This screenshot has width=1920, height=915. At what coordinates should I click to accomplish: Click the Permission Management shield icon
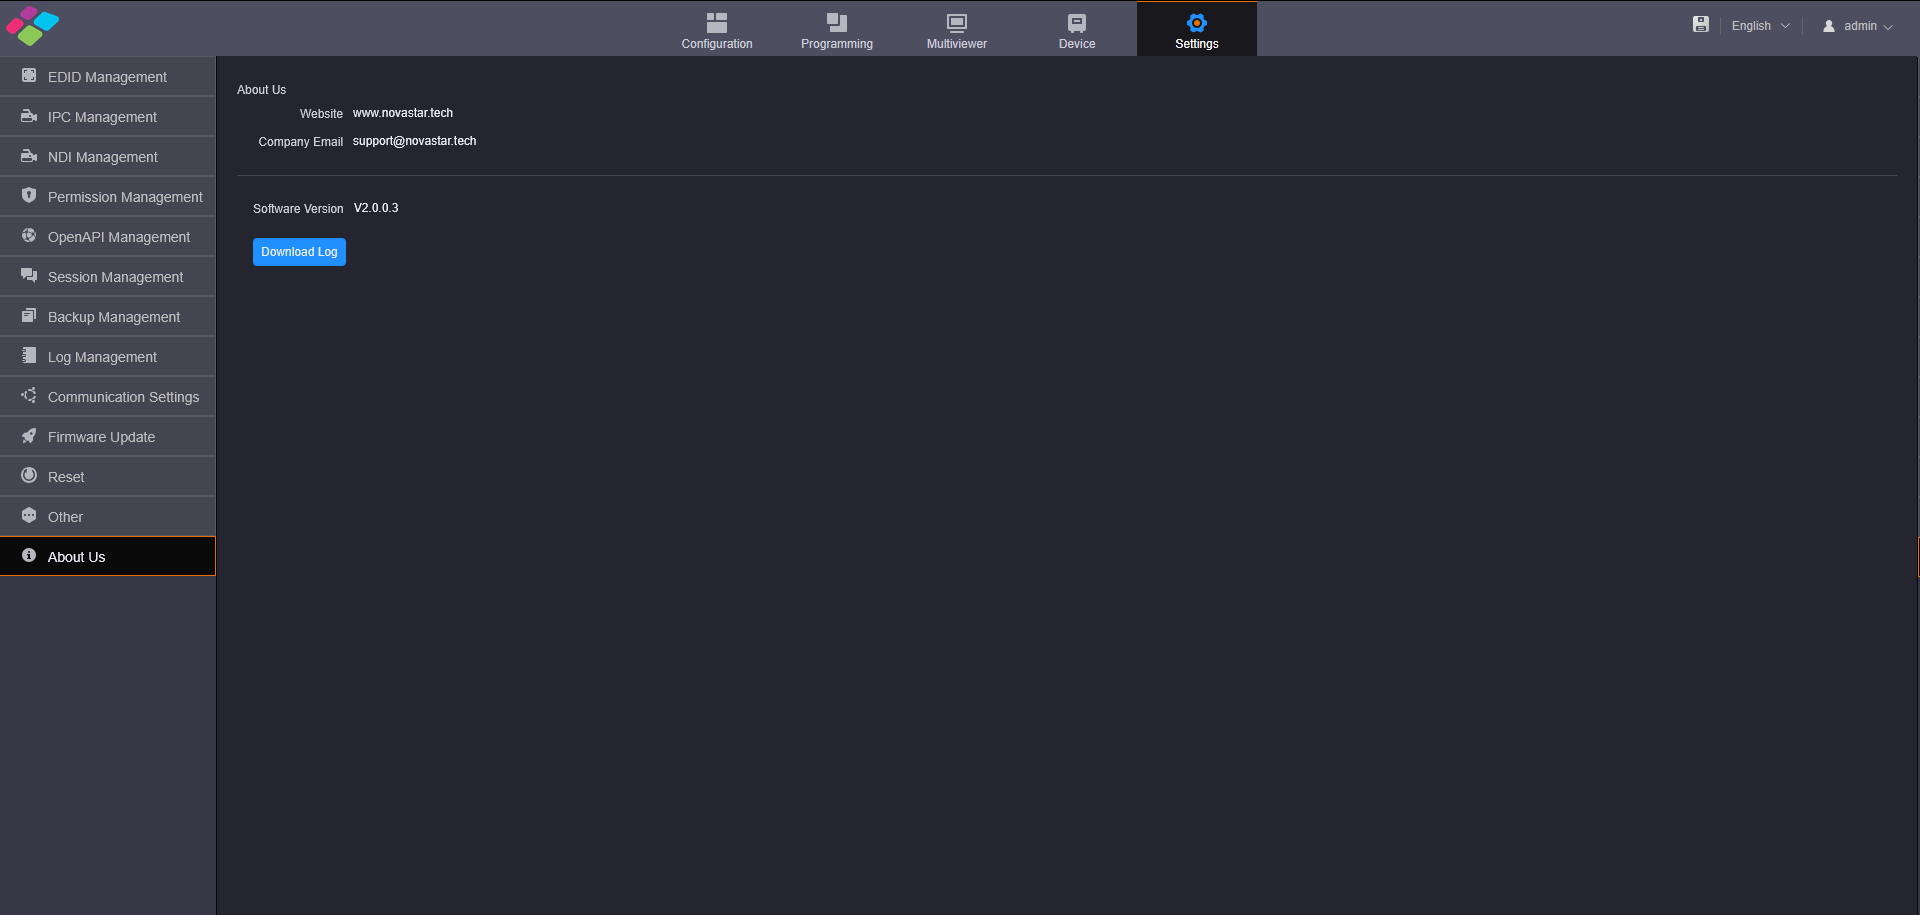tap(29, 196)
